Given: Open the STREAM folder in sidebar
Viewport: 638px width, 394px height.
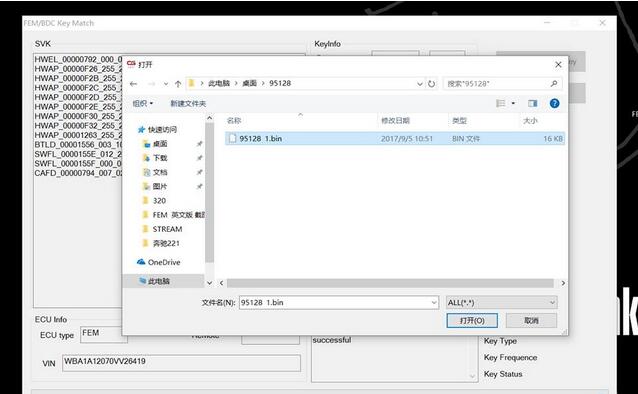Looking at the screenshot, I should point(162,229).
